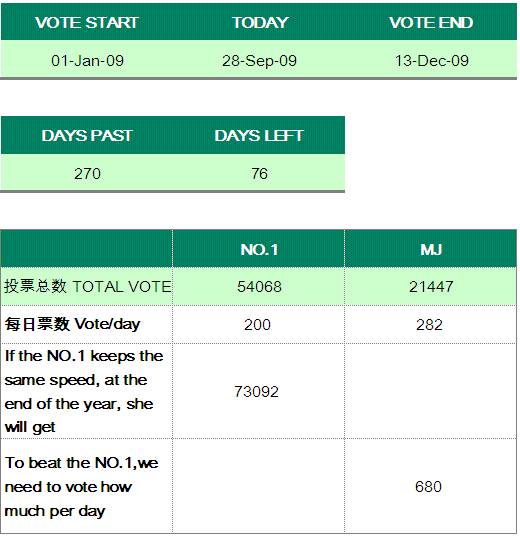Click NO.1 total vote value 54068
The image size is (520, 537).
(259, 286)
